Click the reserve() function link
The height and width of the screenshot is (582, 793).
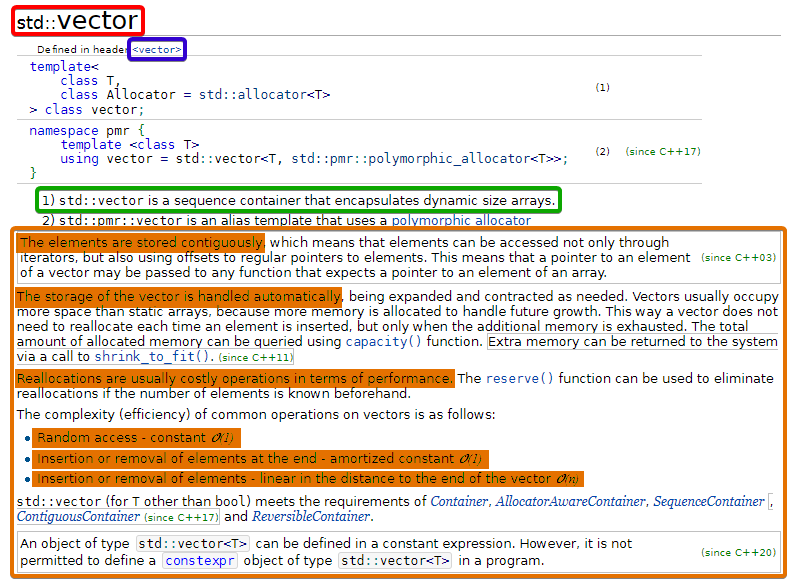point(519,379)
